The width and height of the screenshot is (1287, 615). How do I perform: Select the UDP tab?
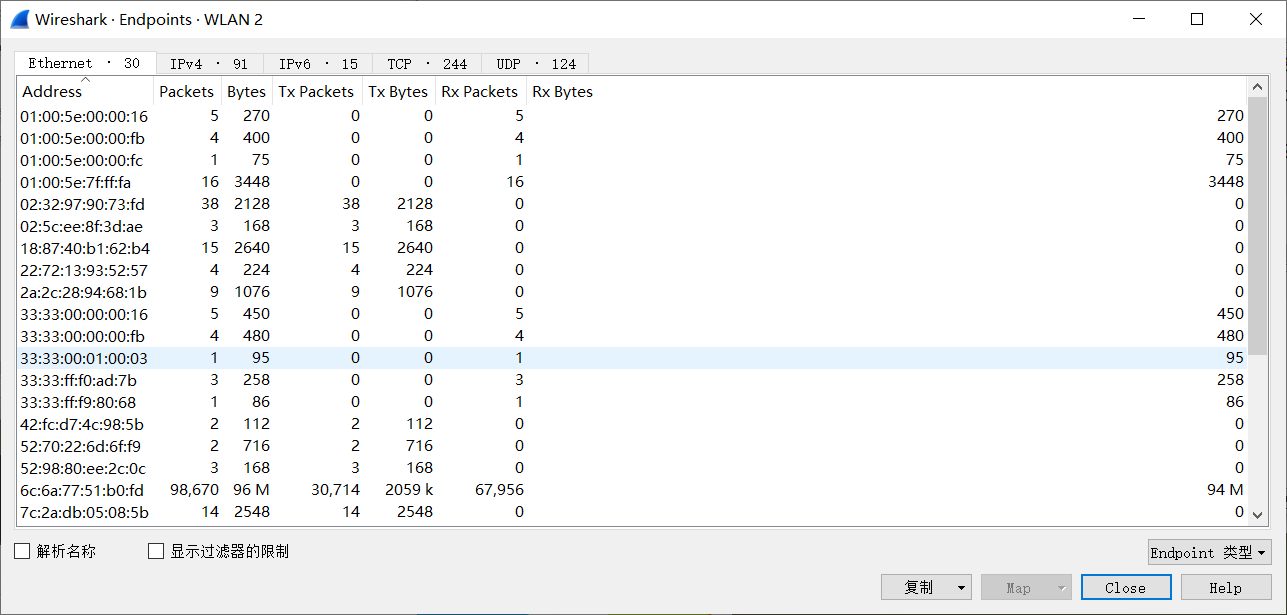(535, 64)
